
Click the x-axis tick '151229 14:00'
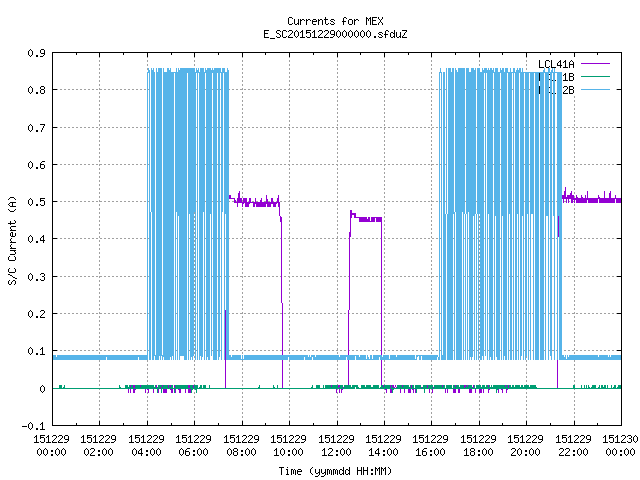point(383,446)
